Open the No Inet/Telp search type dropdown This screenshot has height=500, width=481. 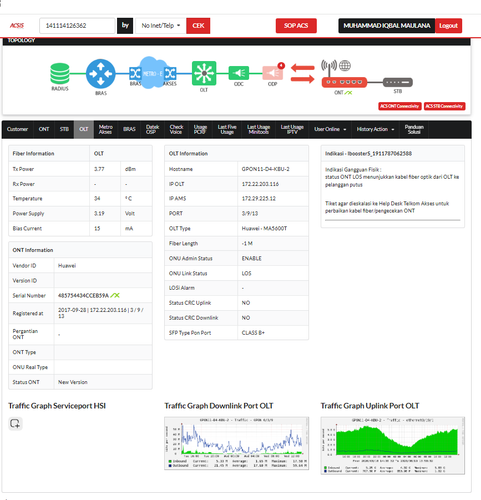[161, 26]
